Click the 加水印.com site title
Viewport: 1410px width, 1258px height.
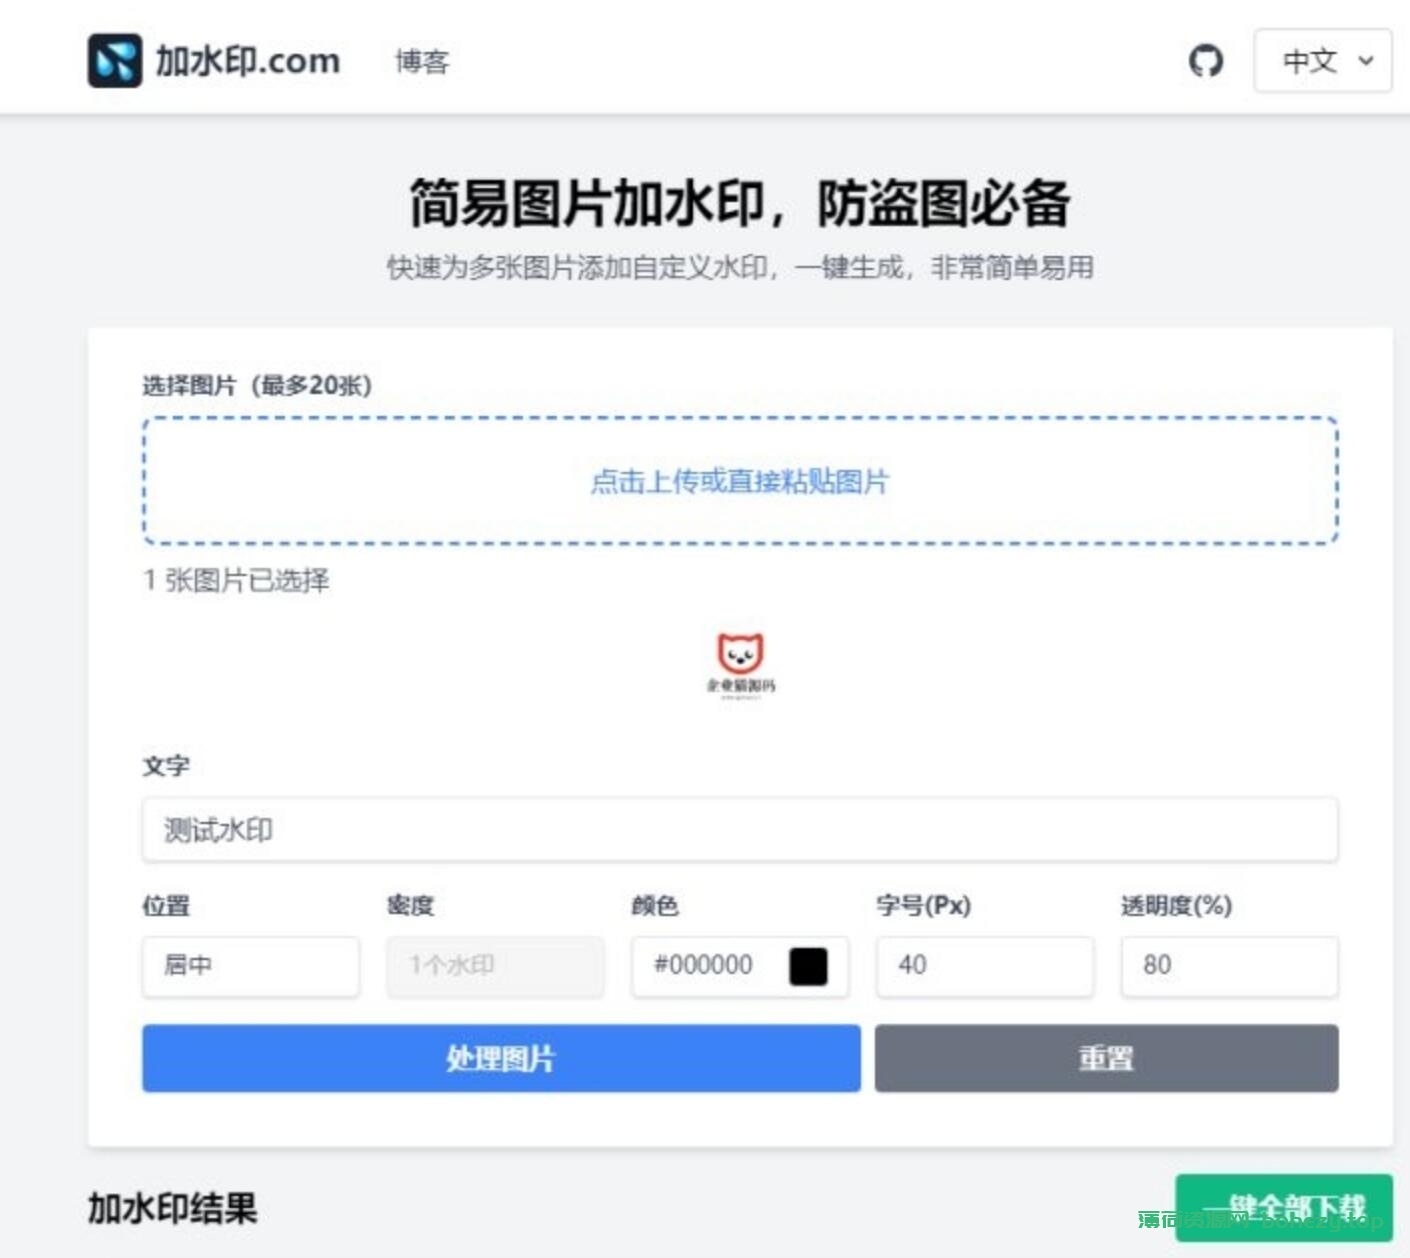click(248, 61)
